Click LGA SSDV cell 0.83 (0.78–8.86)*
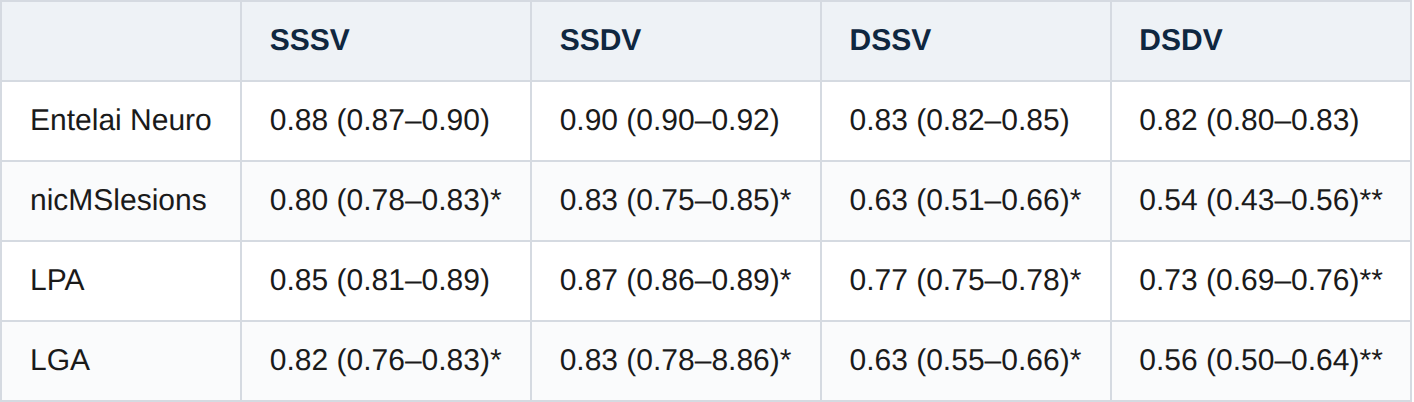This screenshot has width=1414, height=402. [675, 361]
